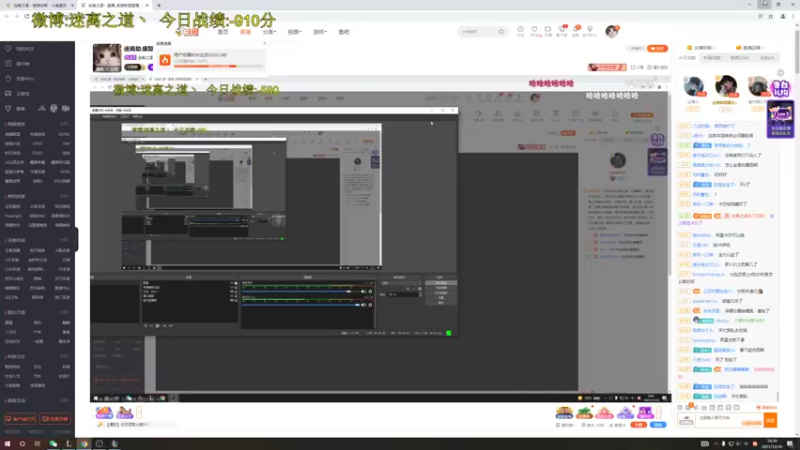Click the search magnifier icon
Viewport: 800px width, 450px height.
tap(501, 32)
